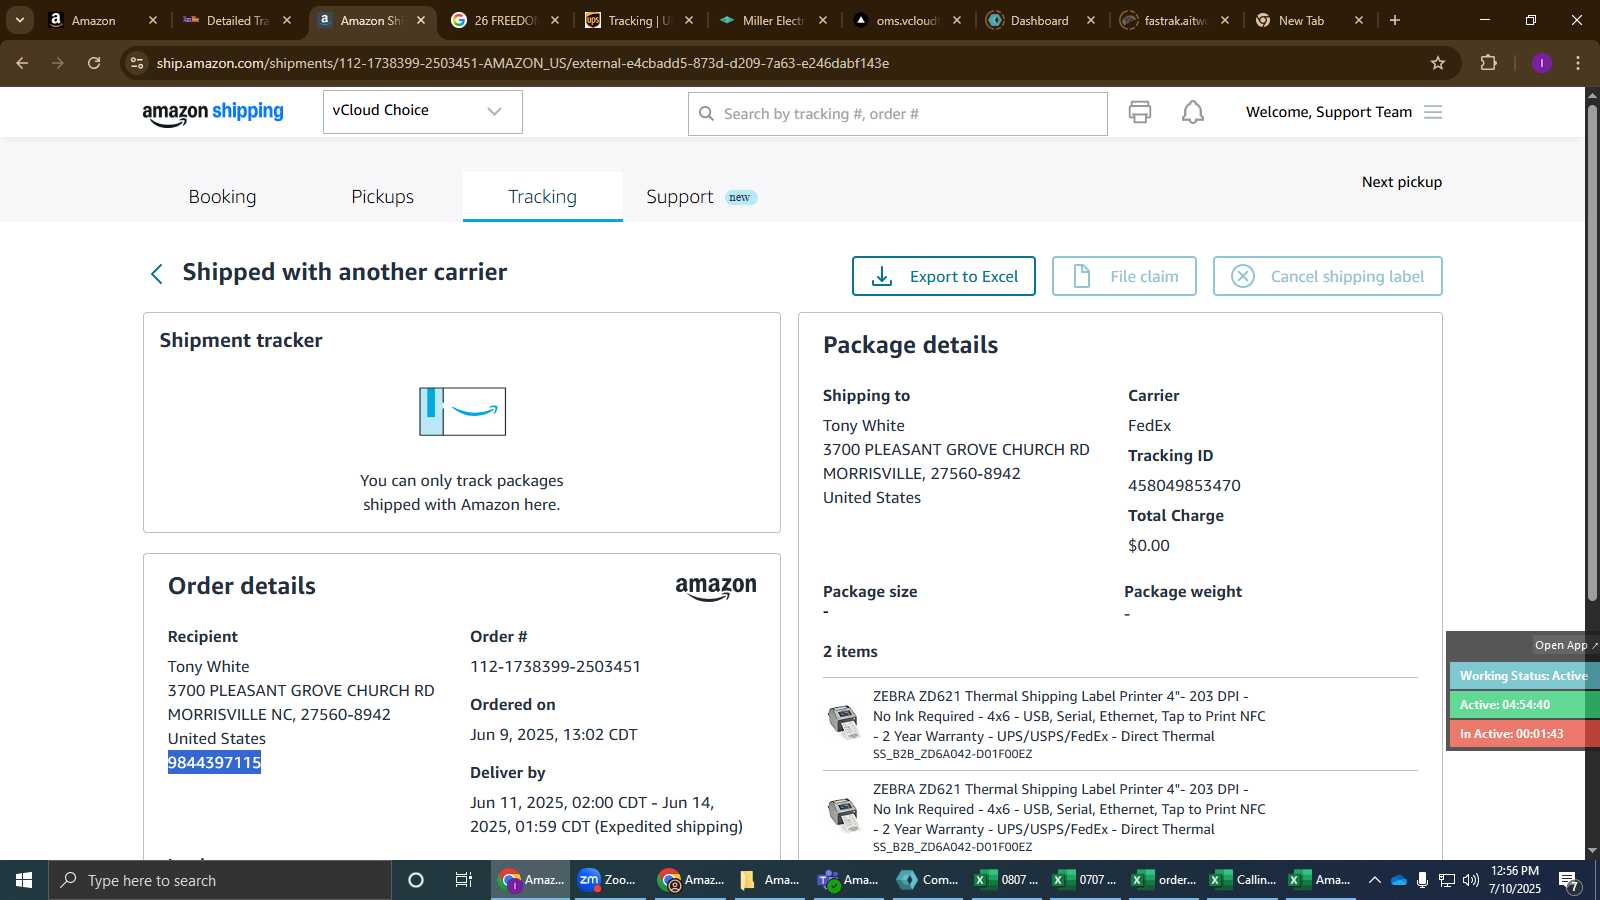
Task: Click Windows taskbar search box
Action: click(220, 880)
